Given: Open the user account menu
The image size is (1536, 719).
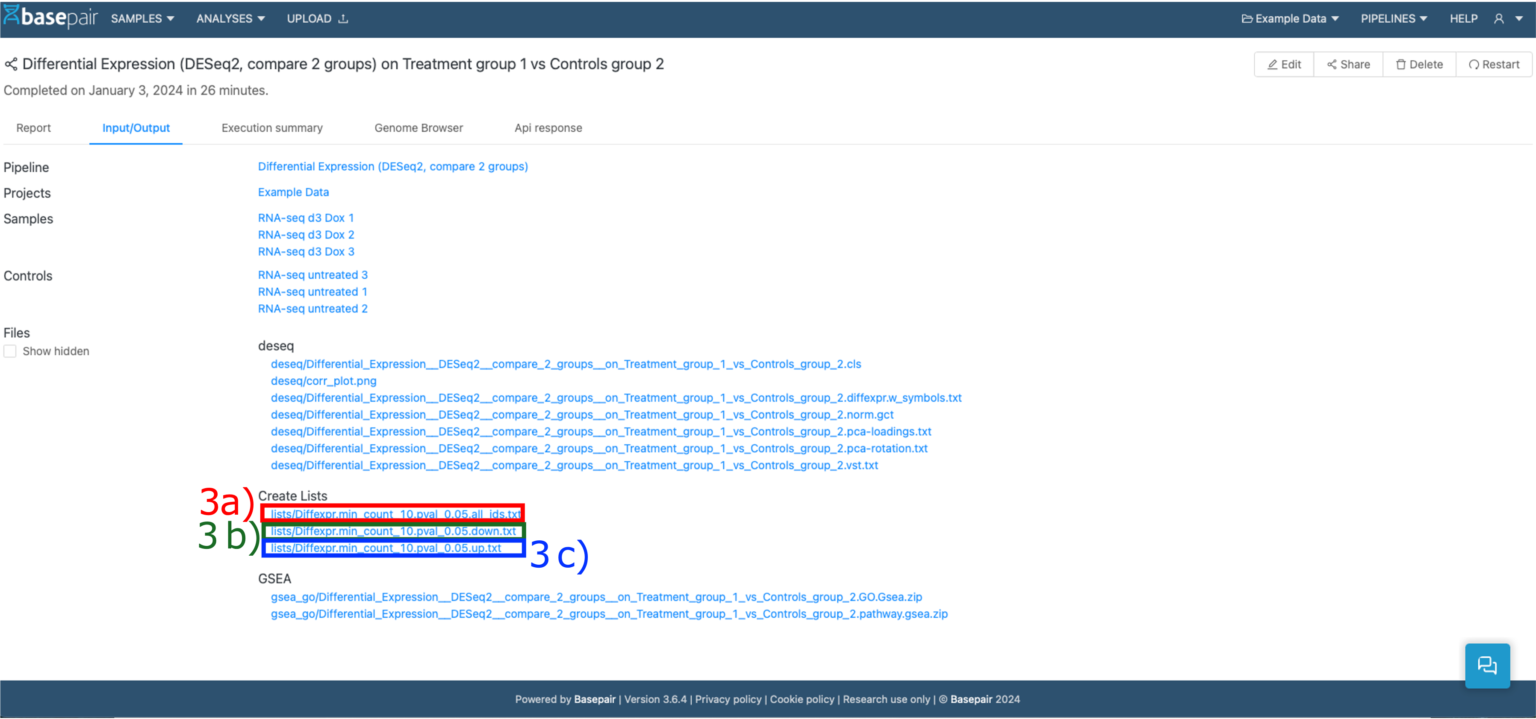Looking at the screenshot, I should pos(1507,19).
